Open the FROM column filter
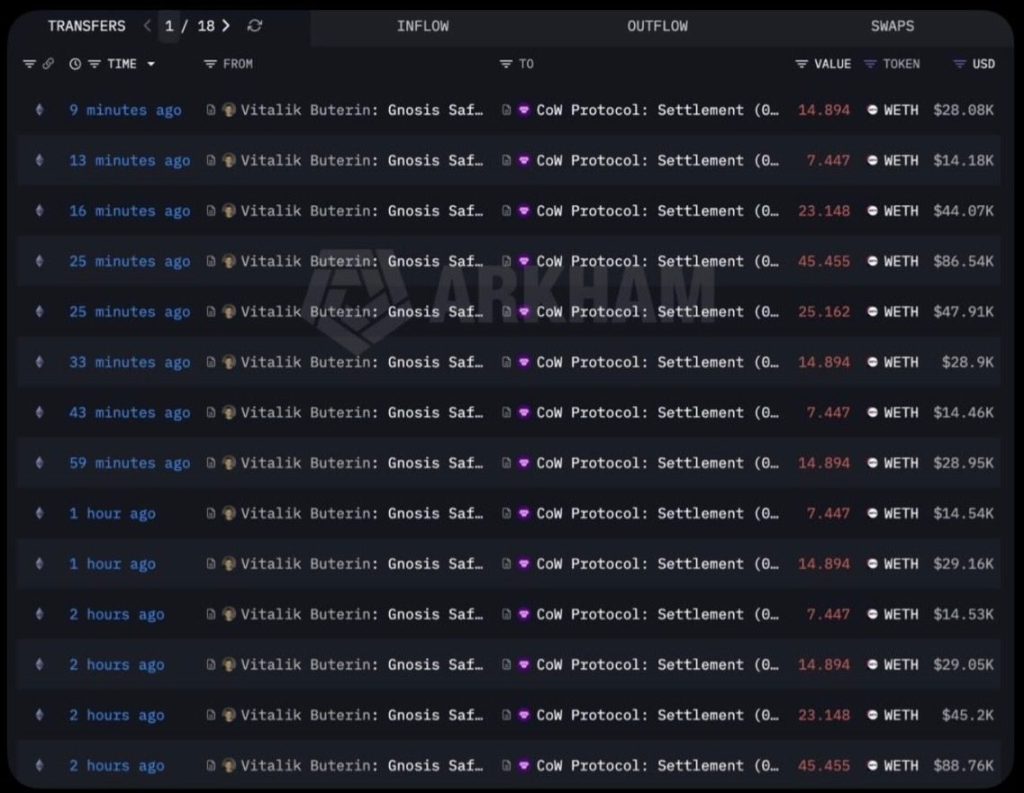Viewport: 1024px width, 793px height. 210,64
